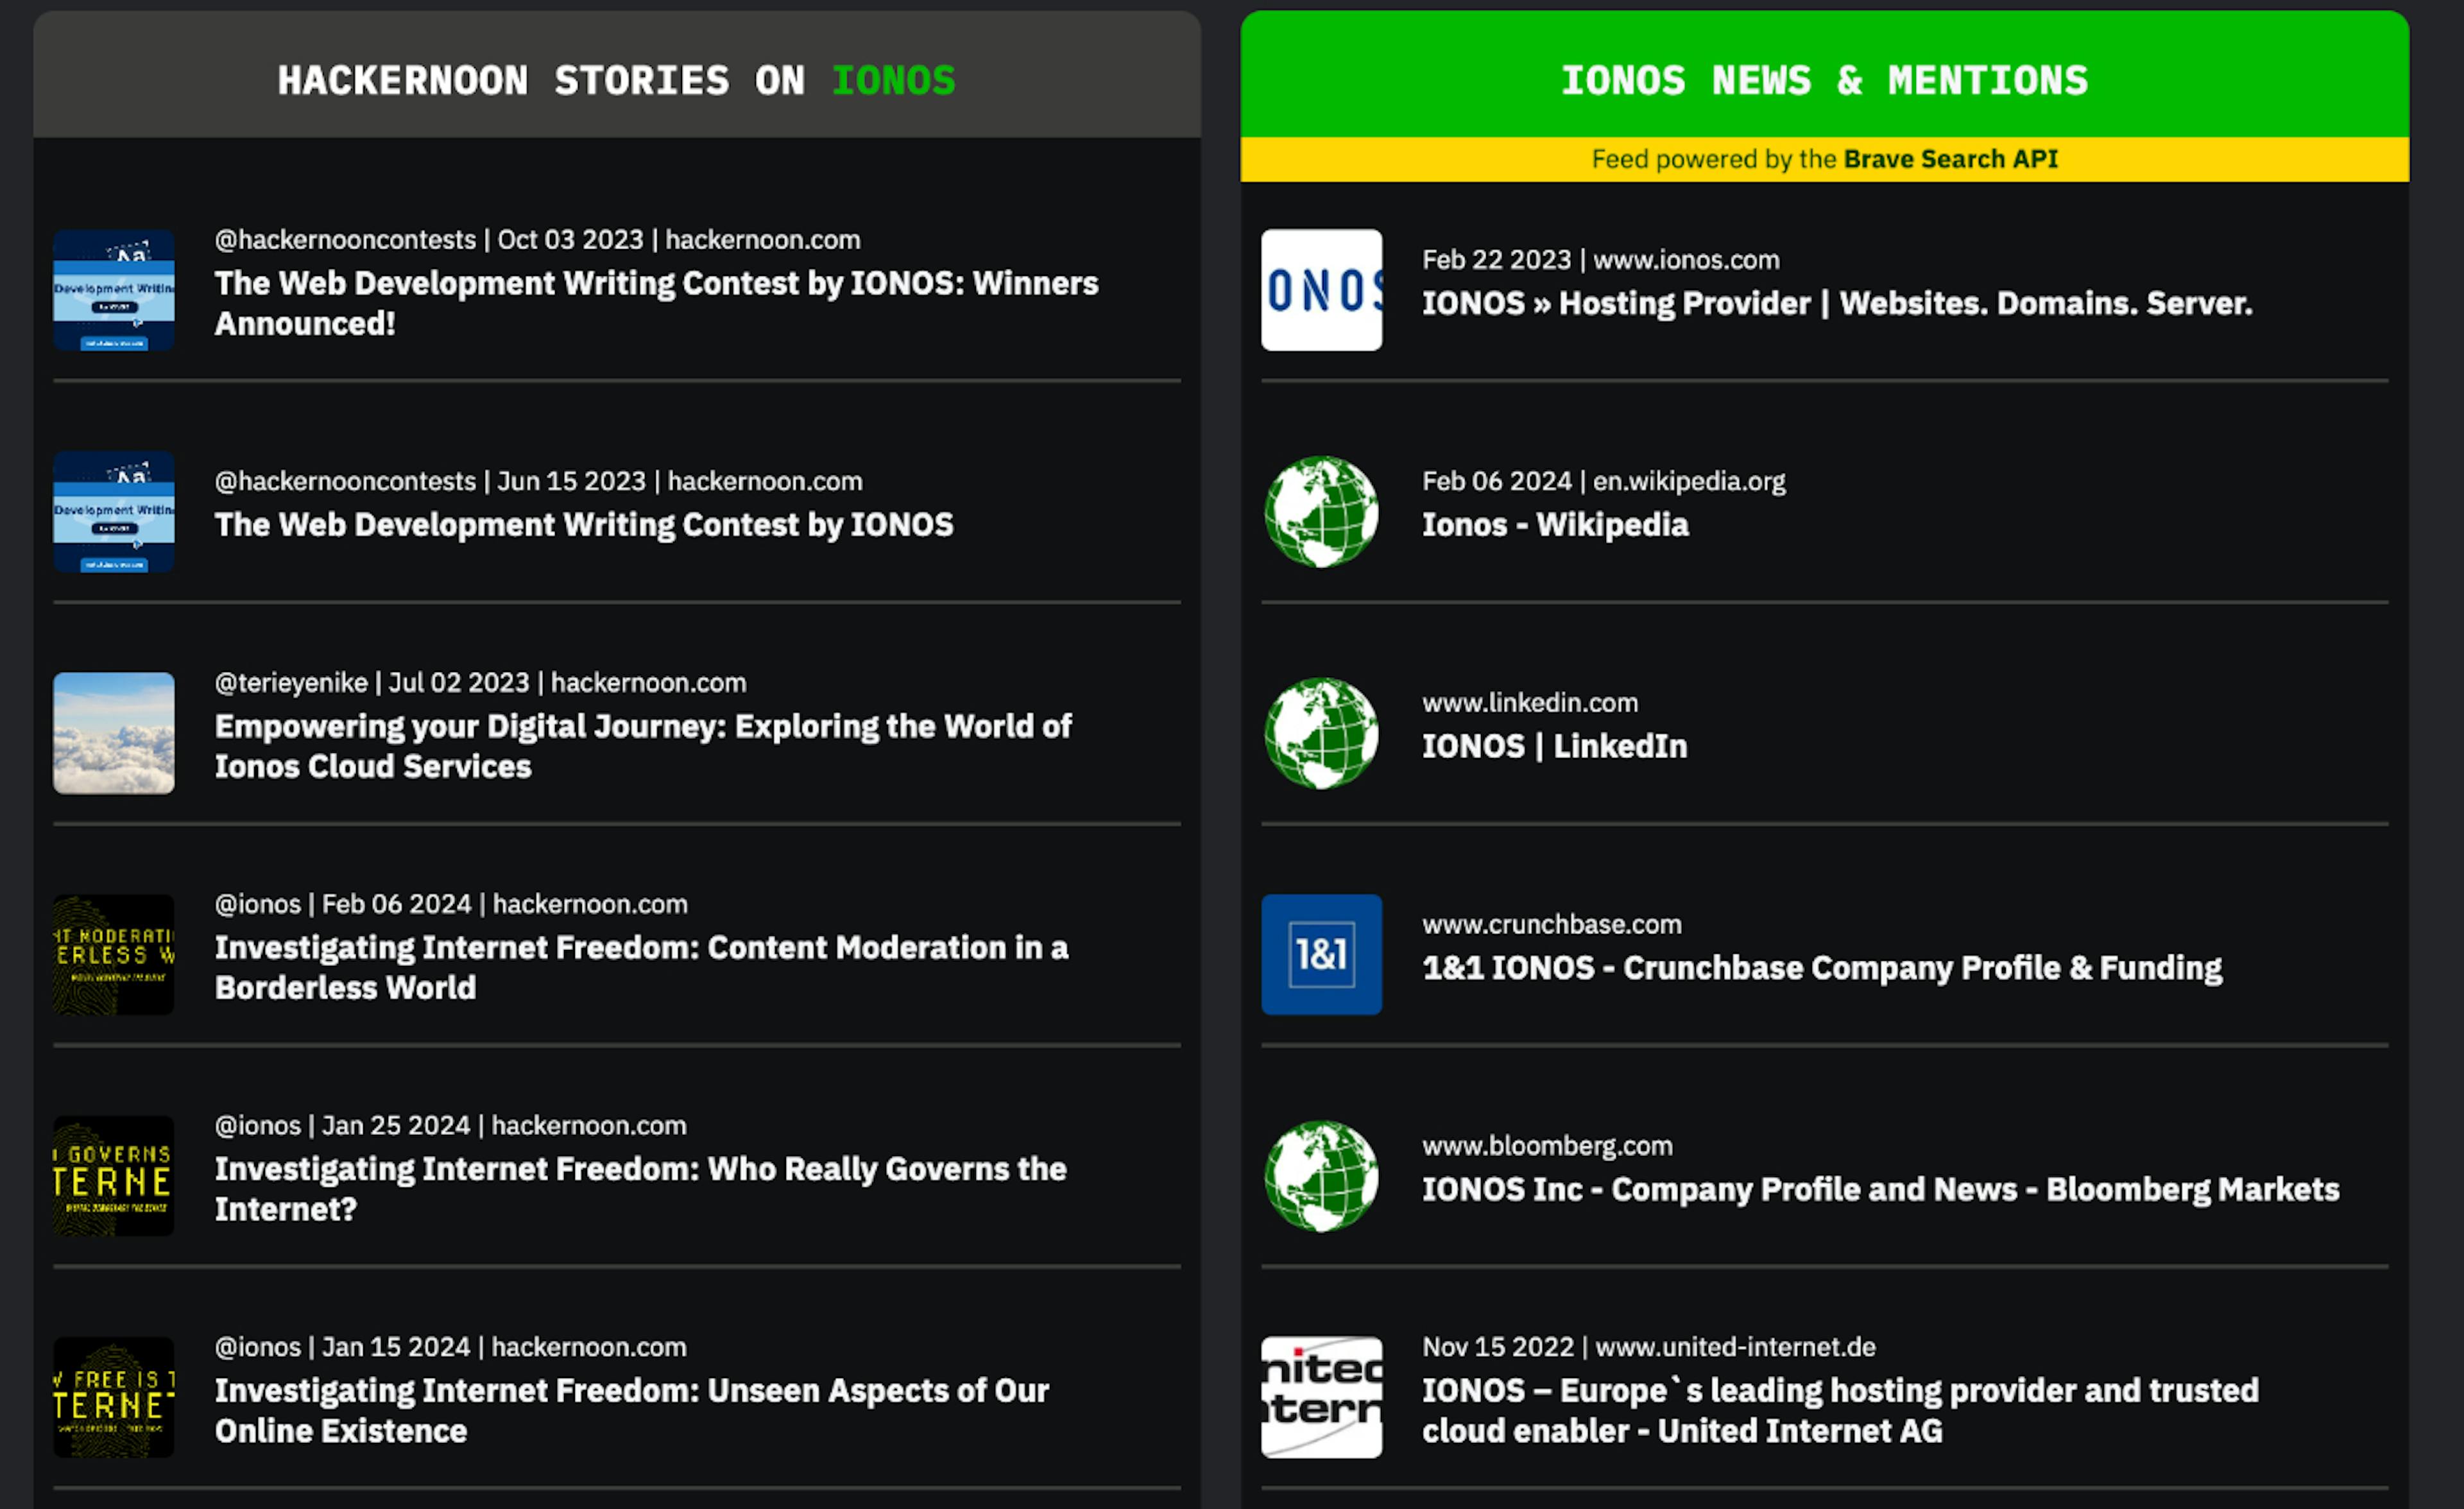Click the globe icon beside the Bloomberg Markets entry
The width and height of the screenshot is (2464, 1509).
(x=1321, y=1176)
